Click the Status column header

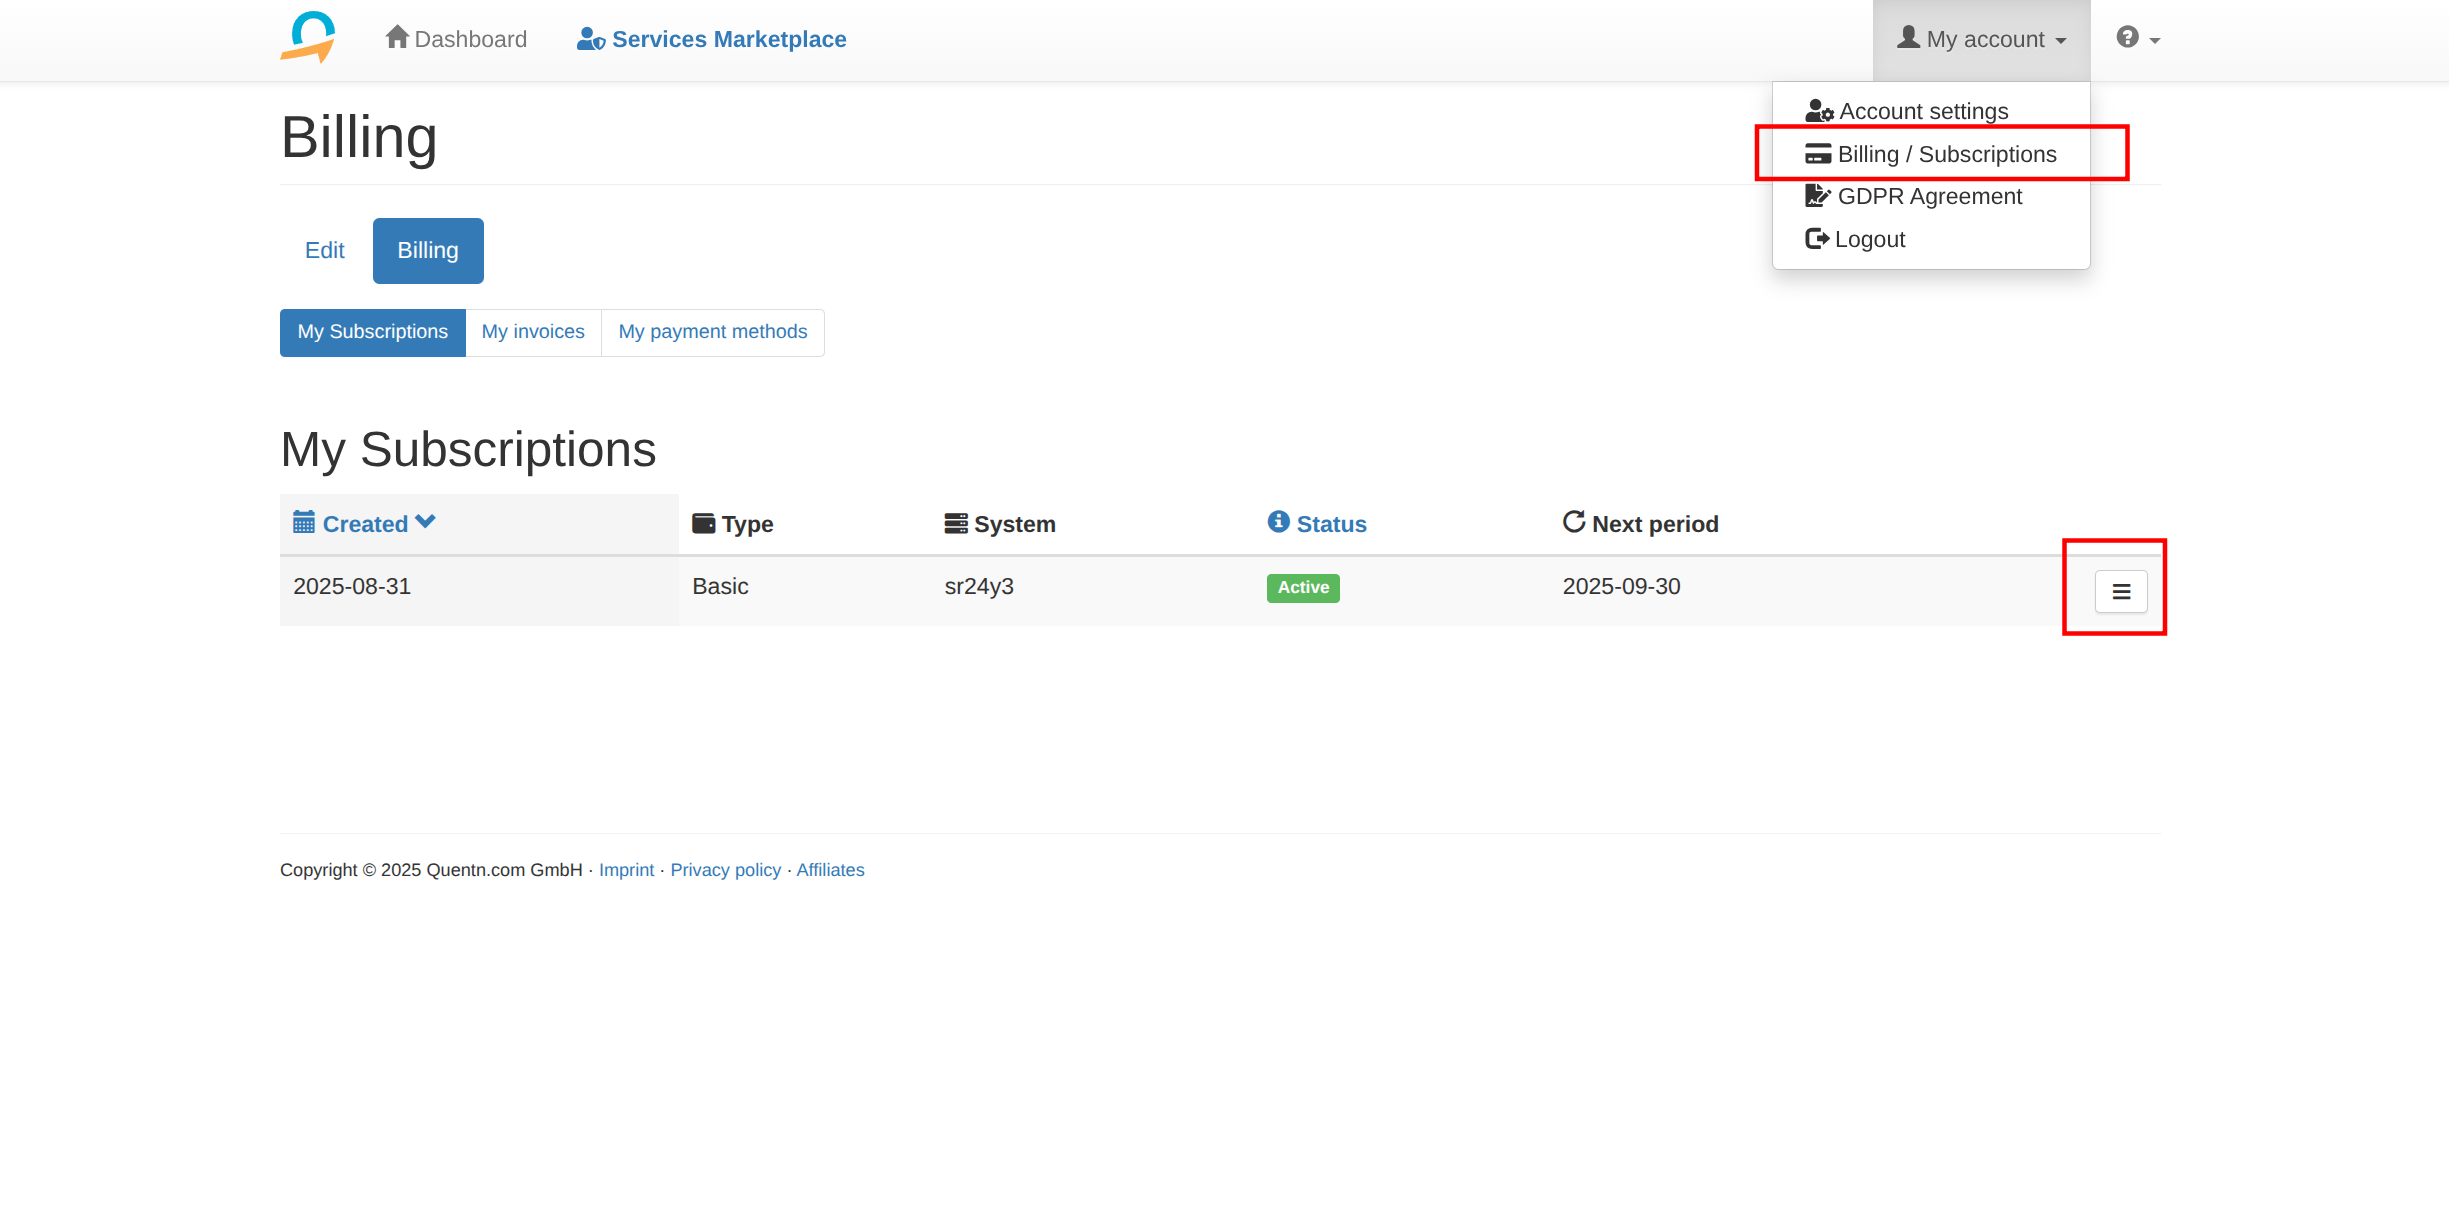pos(1330,524)
